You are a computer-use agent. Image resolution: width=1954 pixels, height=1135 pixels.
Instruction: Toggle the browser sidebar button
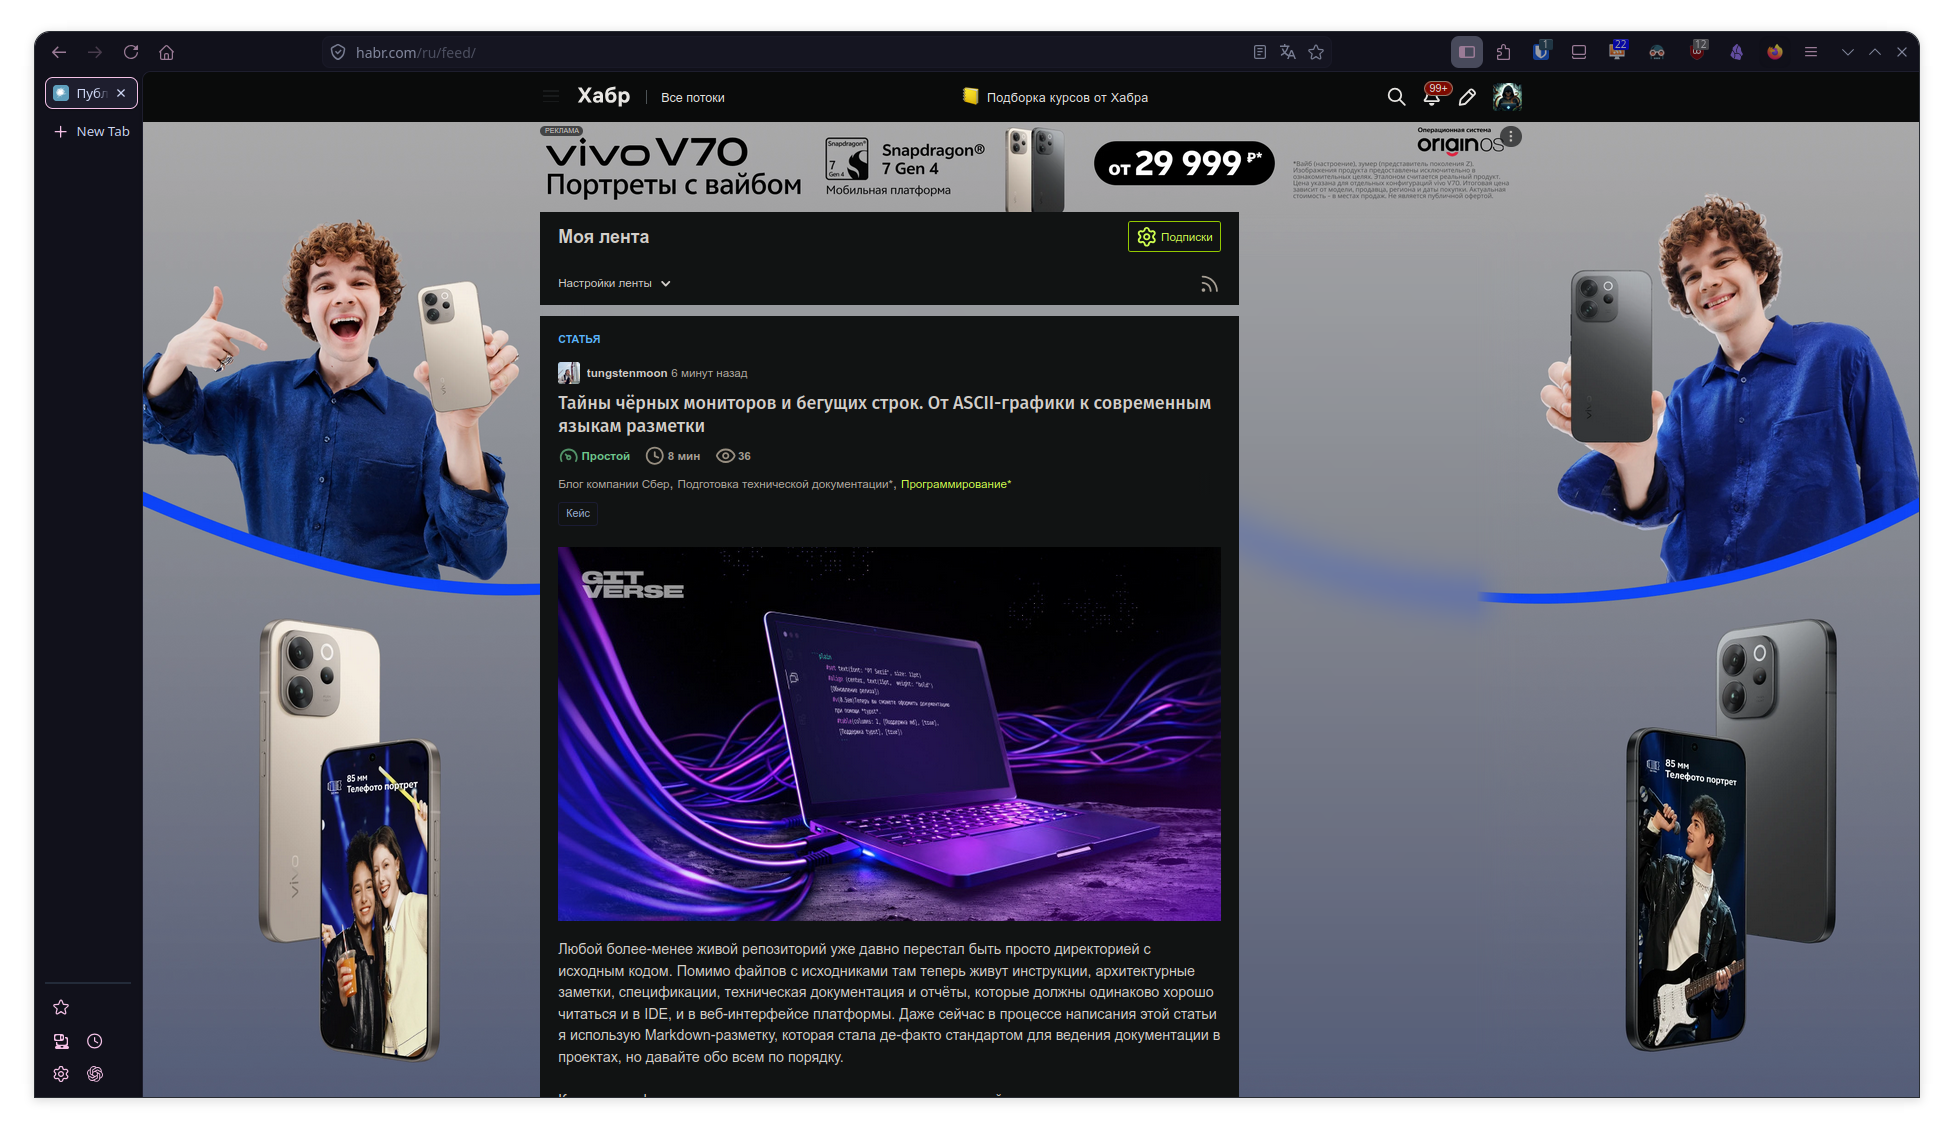click(1467, 52)
